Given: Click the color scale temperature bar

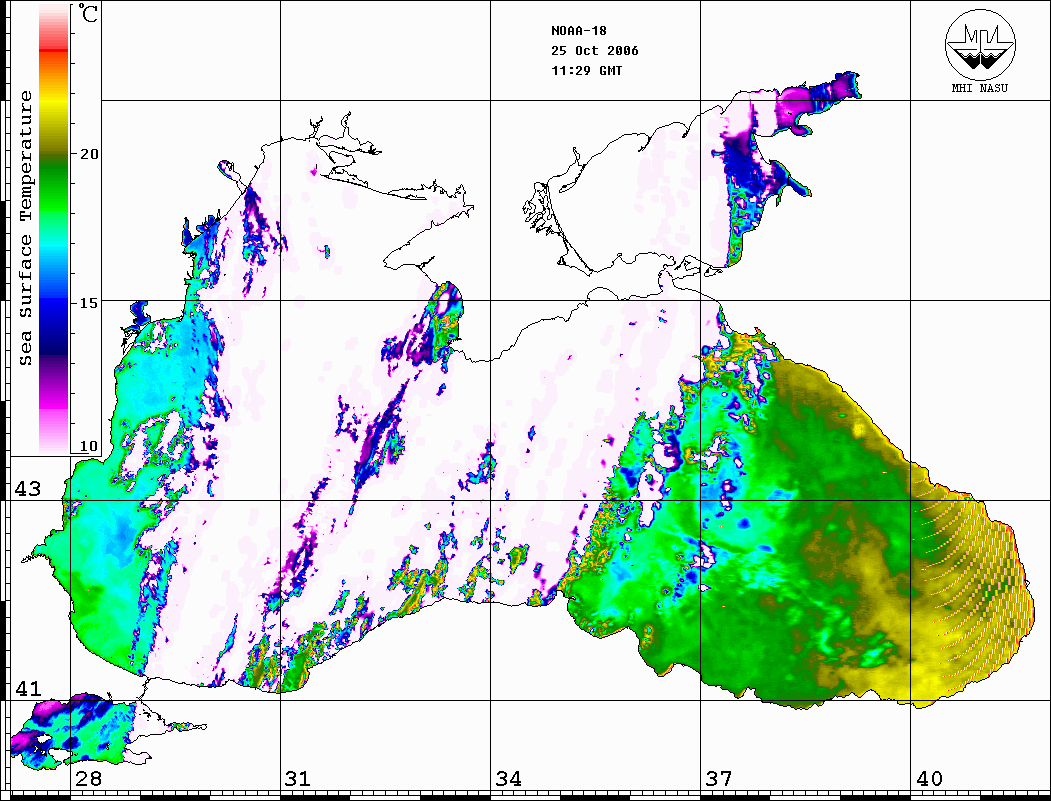Looking at the screenshot, I should (54, 228).
